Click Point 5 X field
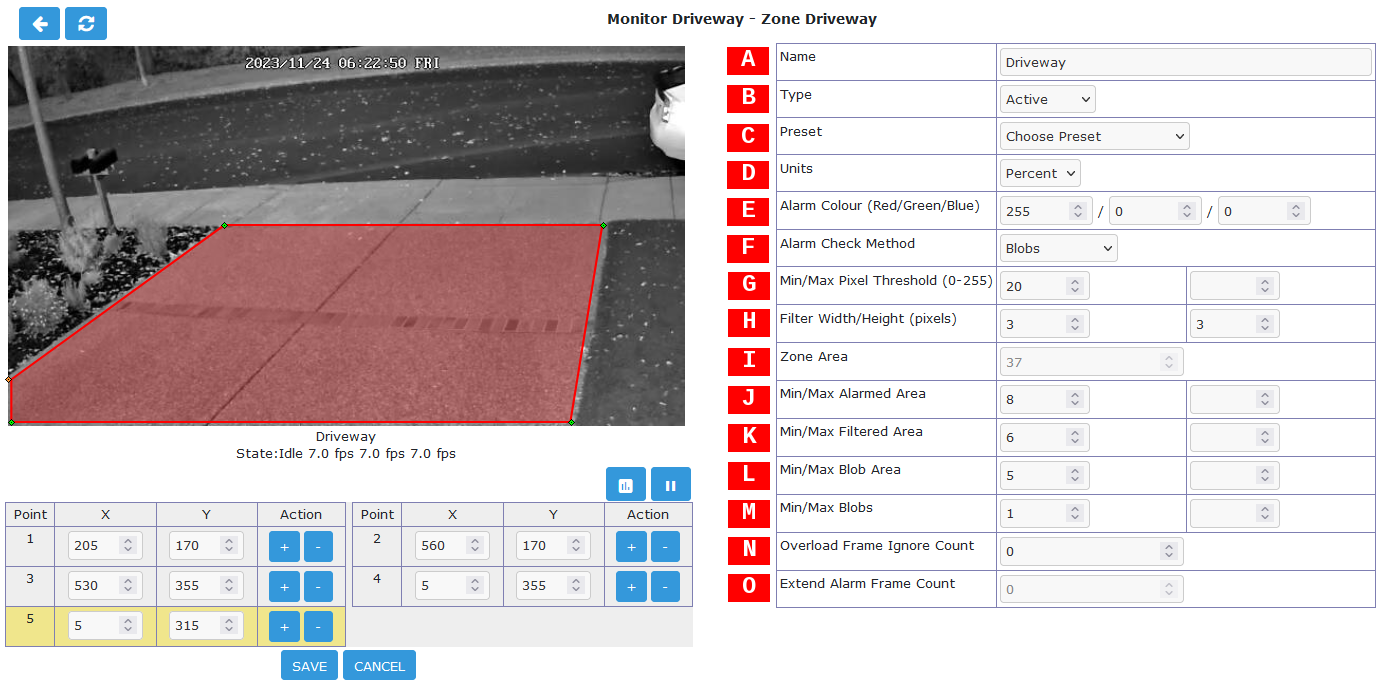 pyautogui.click(x=105, y=625)
